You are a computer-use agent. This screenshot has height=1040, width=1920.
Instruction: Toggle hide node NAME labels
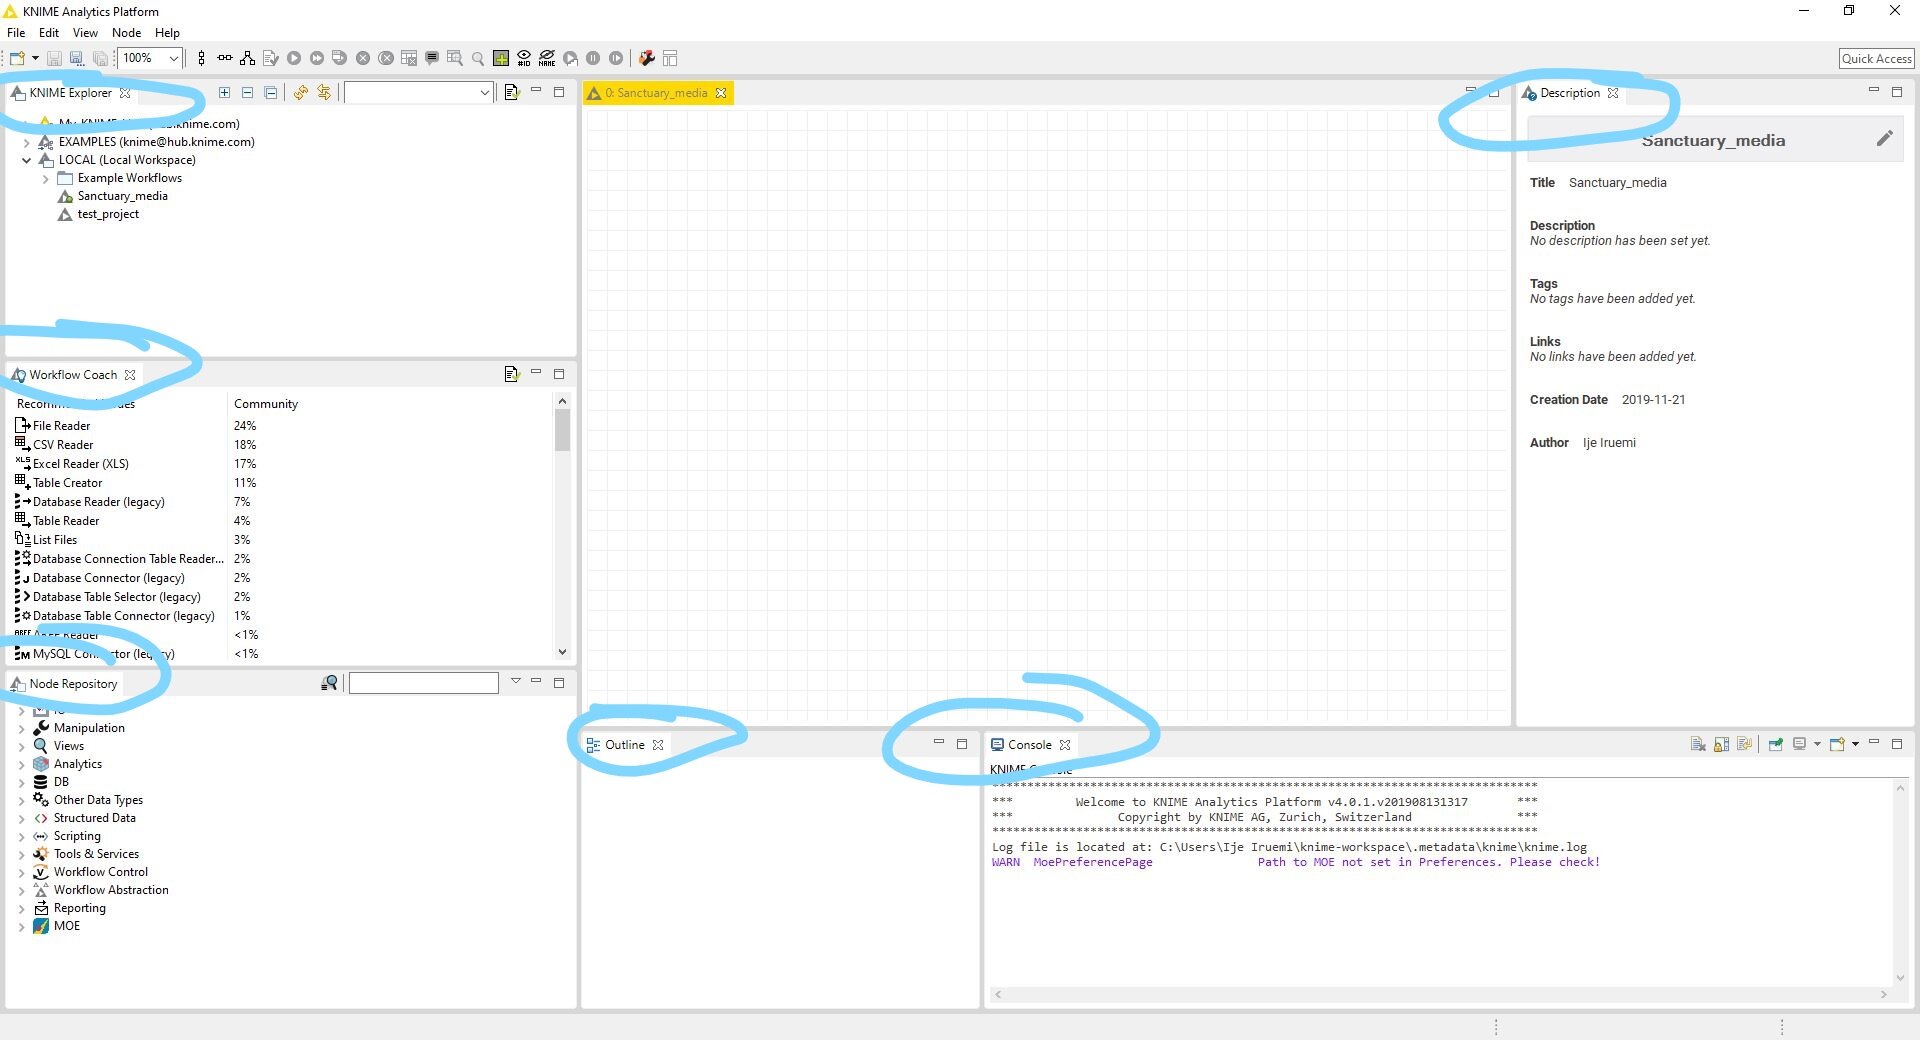547,58
